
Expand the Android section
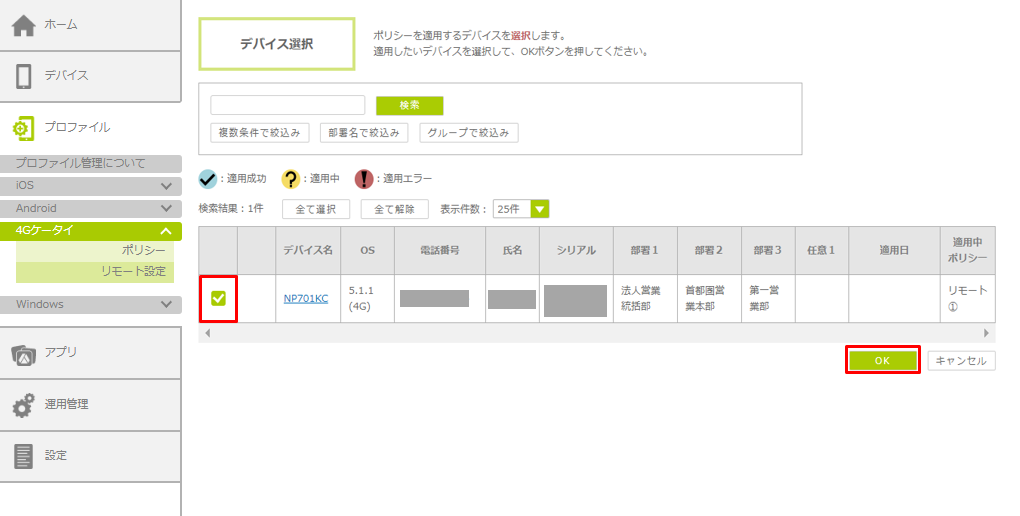(166, 209)
